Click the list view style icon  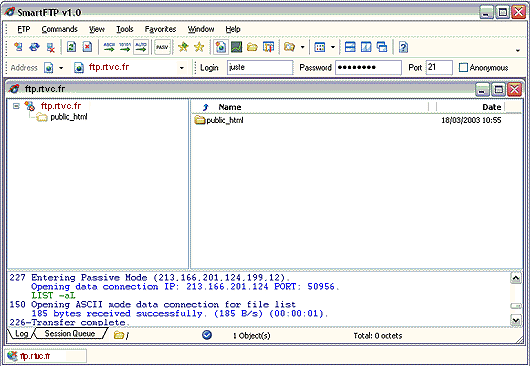pos(319,47)
